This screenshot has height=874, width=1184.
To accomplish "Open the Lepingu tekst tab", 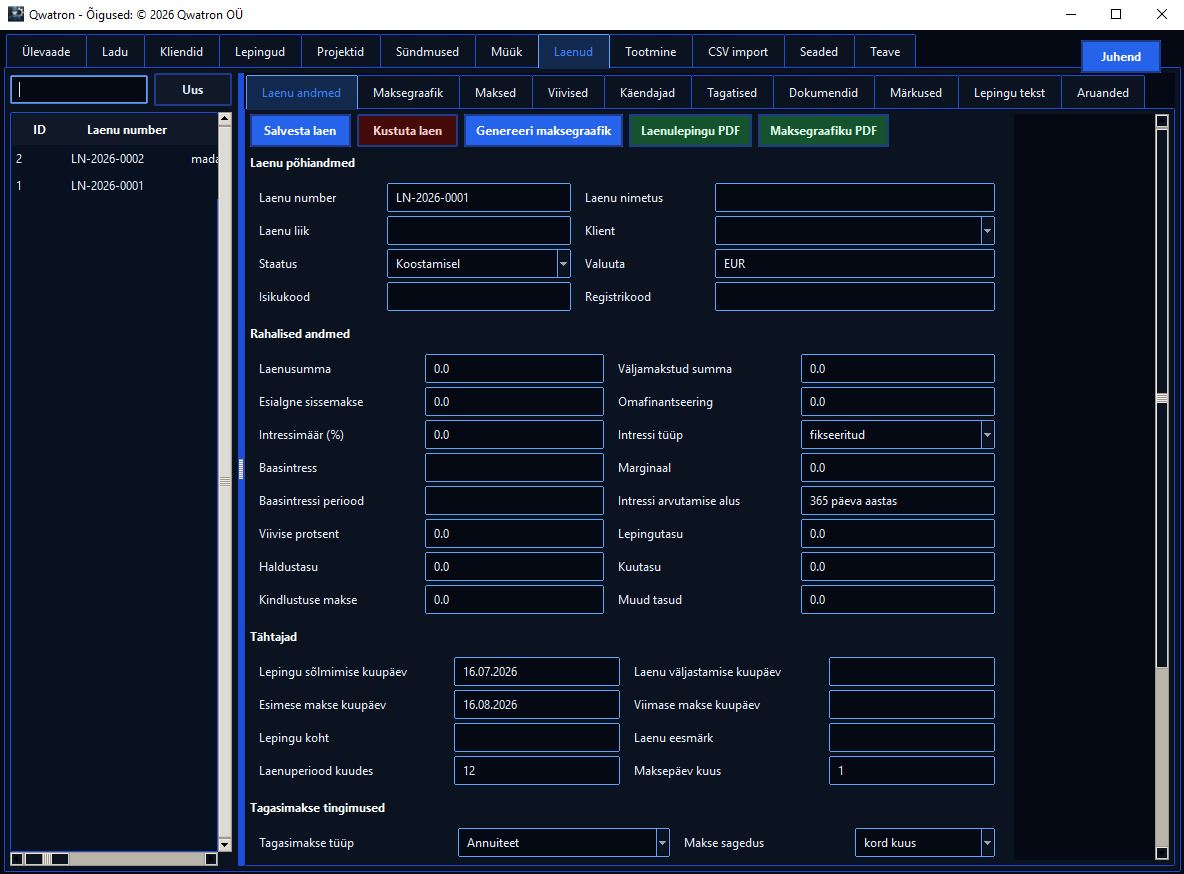I will point(1009,93).
